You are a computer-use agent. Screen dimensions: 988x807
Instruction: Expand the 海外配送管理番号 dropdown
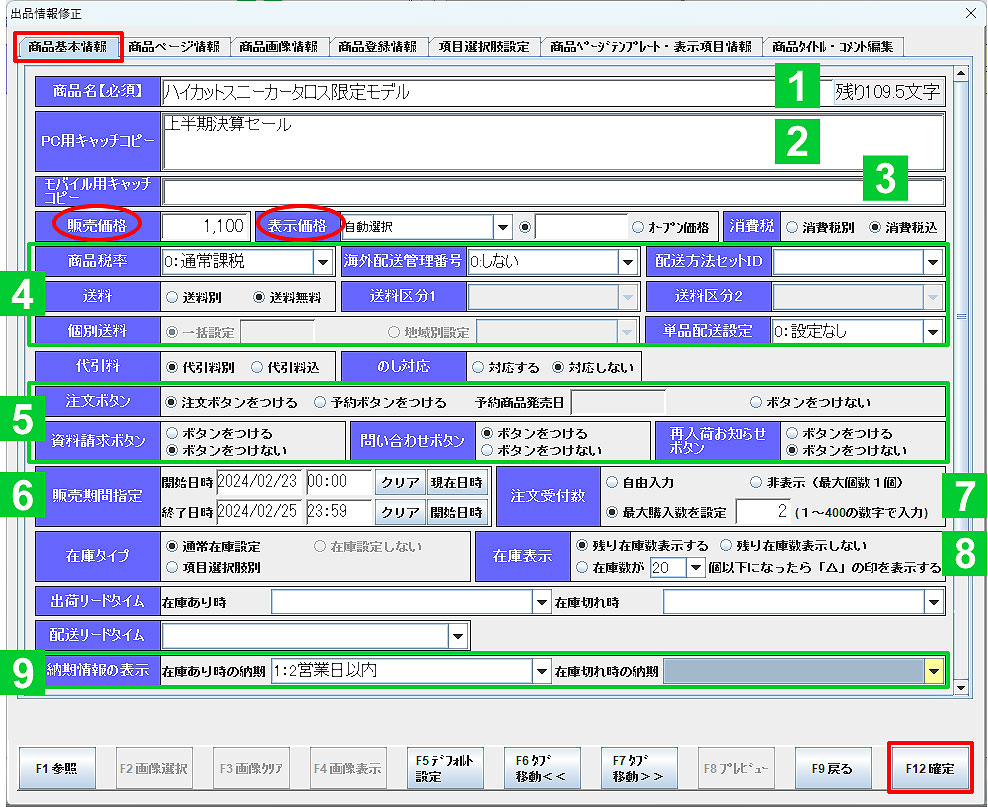pyautogui.click(x=622, y=261)
